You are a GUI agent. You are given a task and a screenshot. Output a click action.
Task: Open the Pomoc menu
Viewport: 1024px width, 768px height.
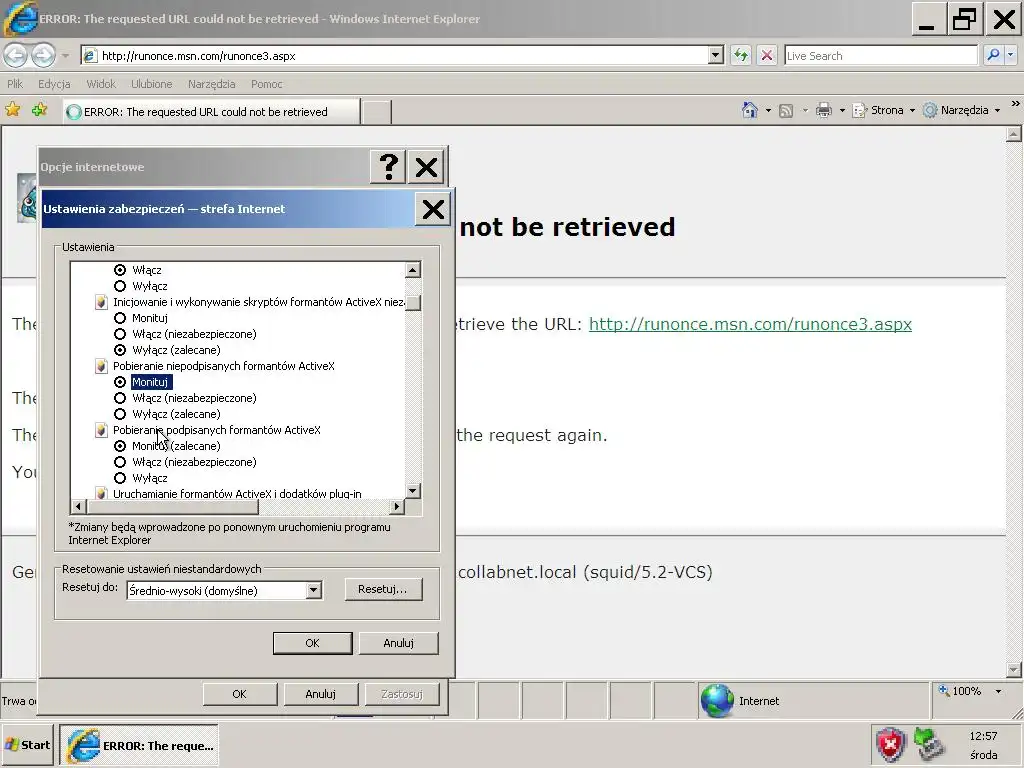coord(266,84)
